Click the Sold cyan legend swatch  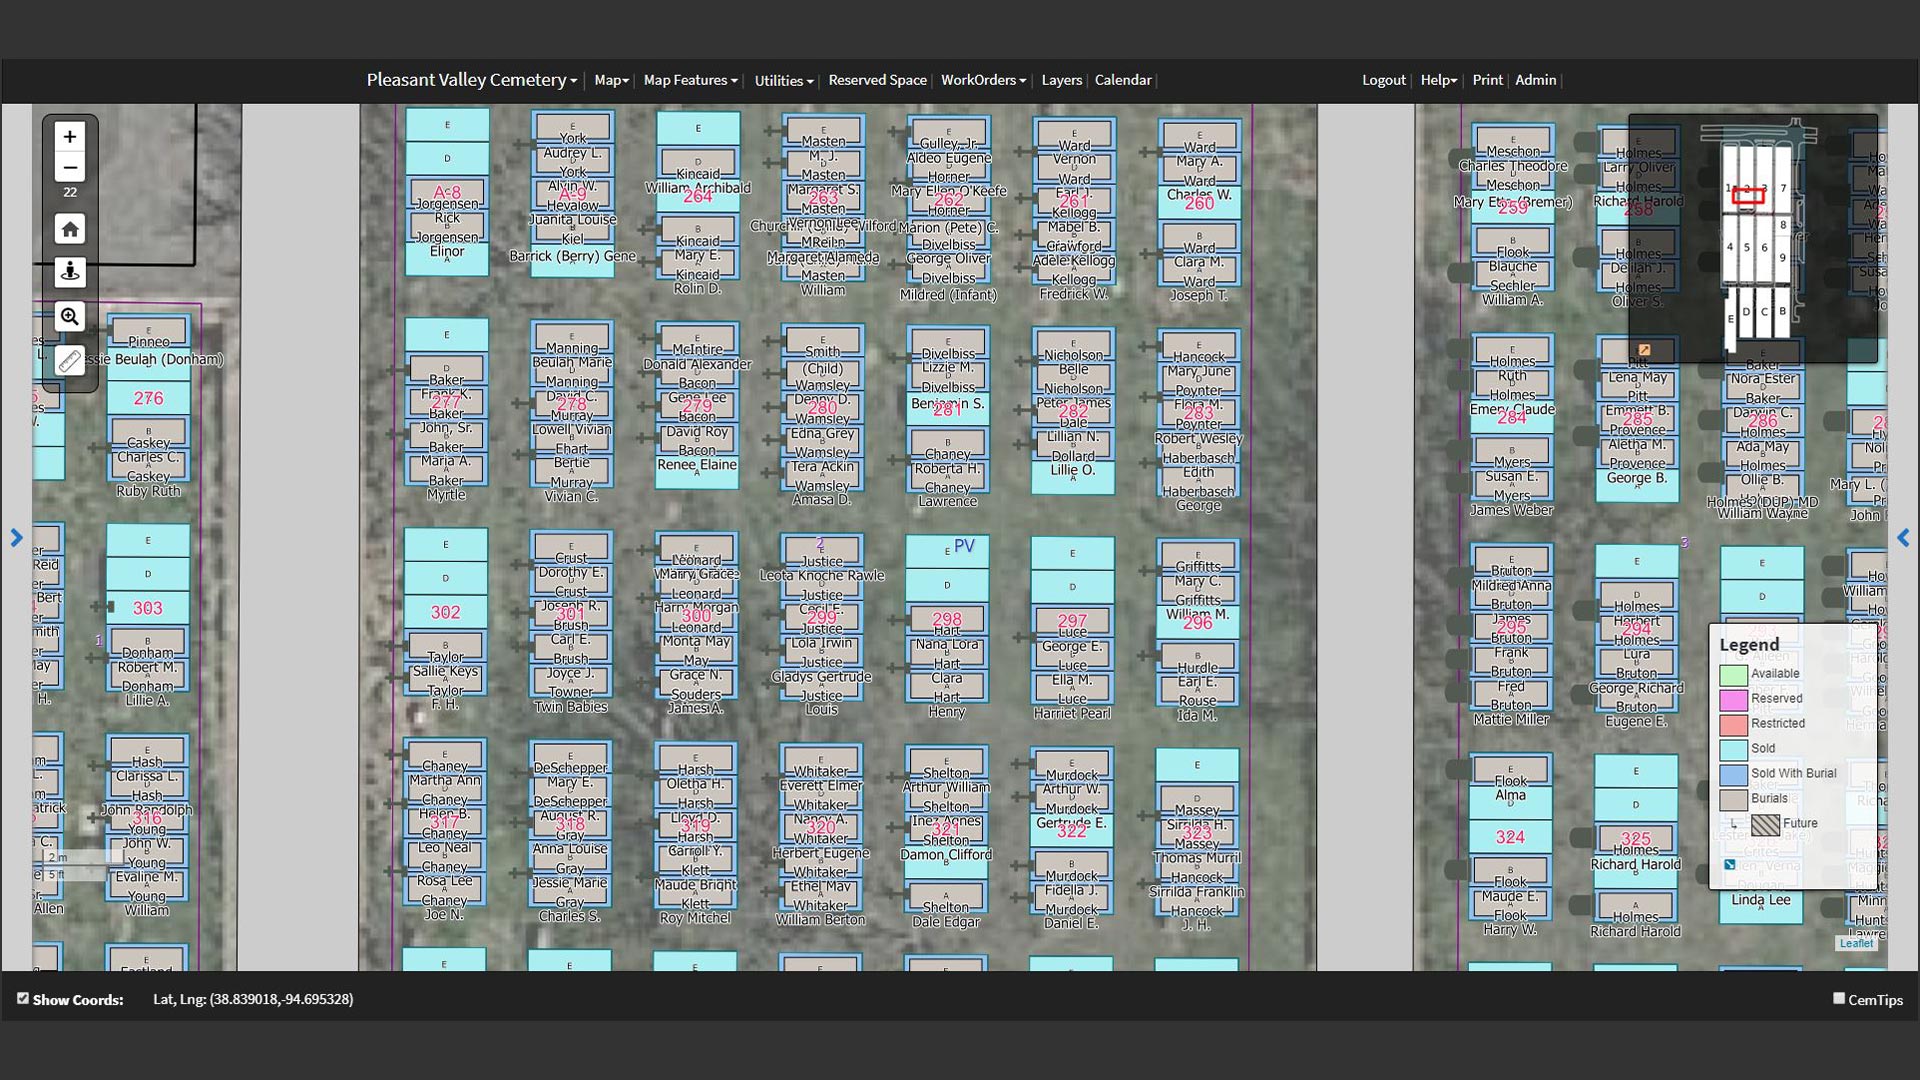pos(1733,750)
